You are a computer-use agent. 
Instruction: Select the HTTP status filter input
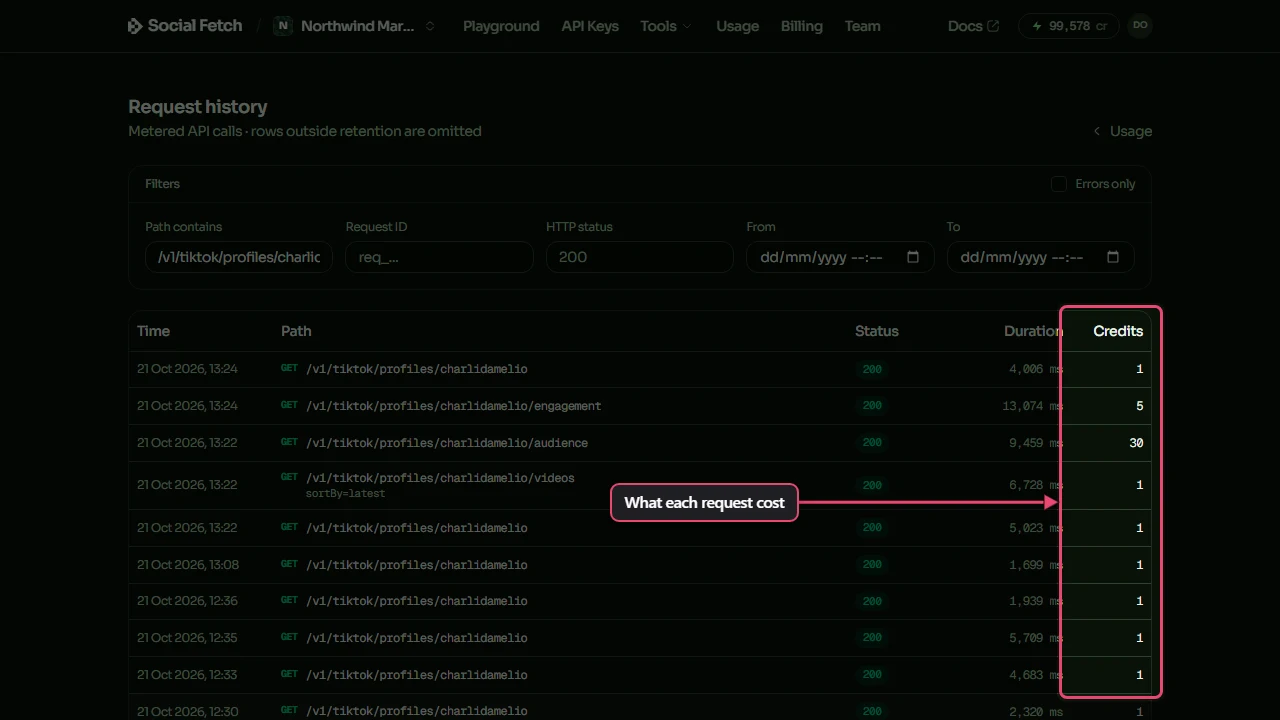(x=639, y=257)
